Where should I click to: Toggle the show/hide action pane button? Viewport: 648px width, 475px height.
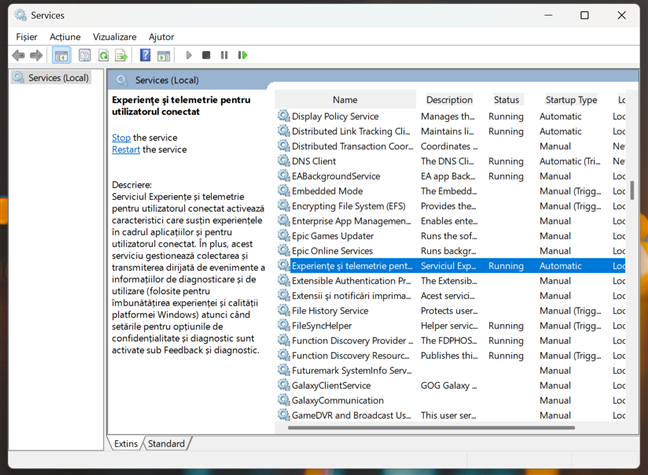tap(165, 56)
